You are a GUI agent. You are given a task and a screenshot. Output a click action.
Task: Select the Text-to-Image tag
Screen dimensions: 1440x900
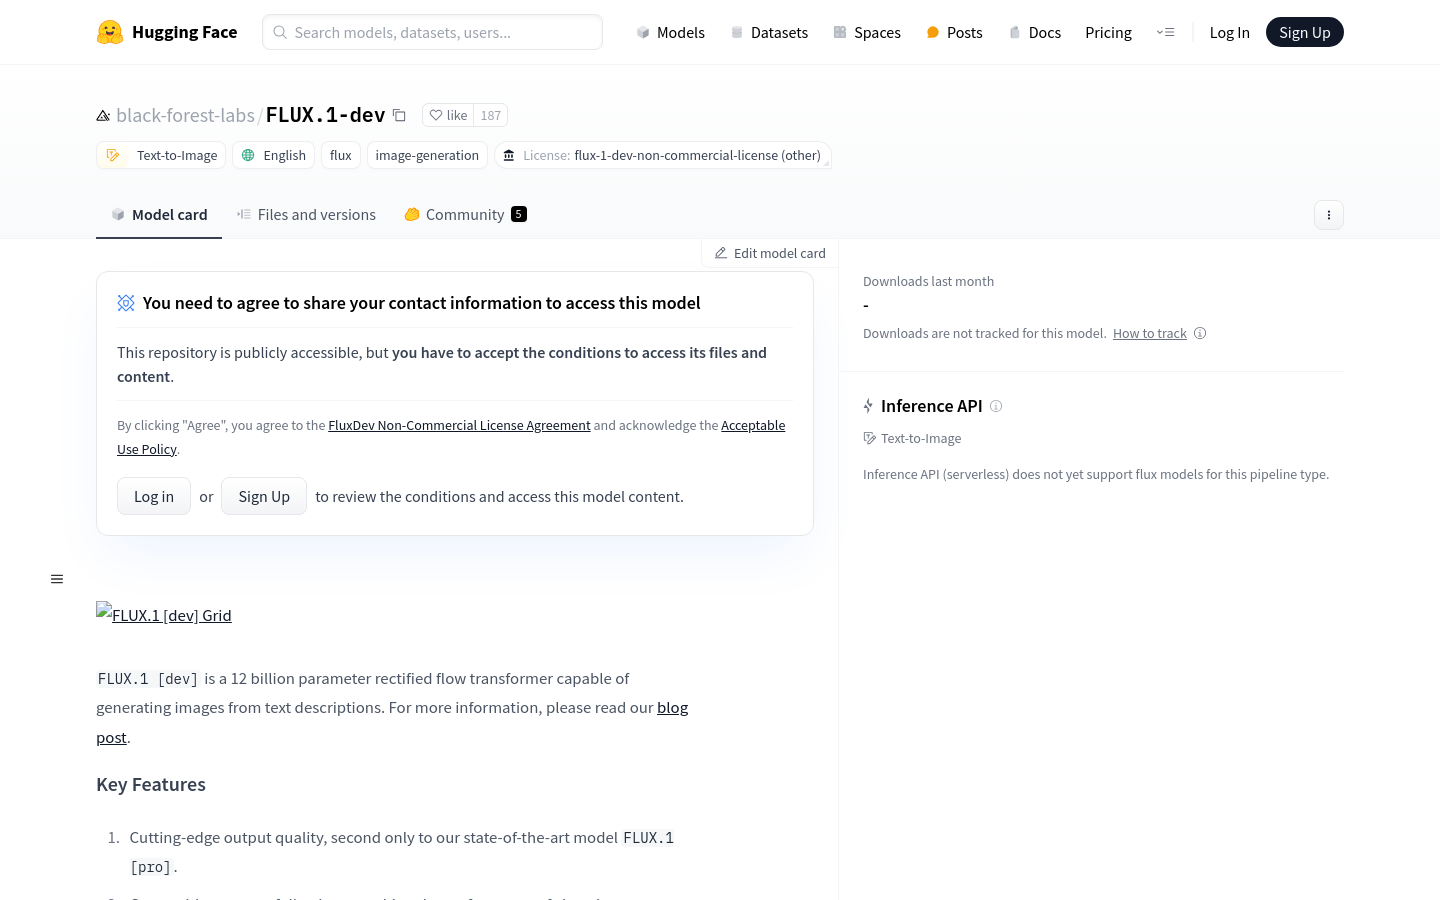(x=161, y=155)
